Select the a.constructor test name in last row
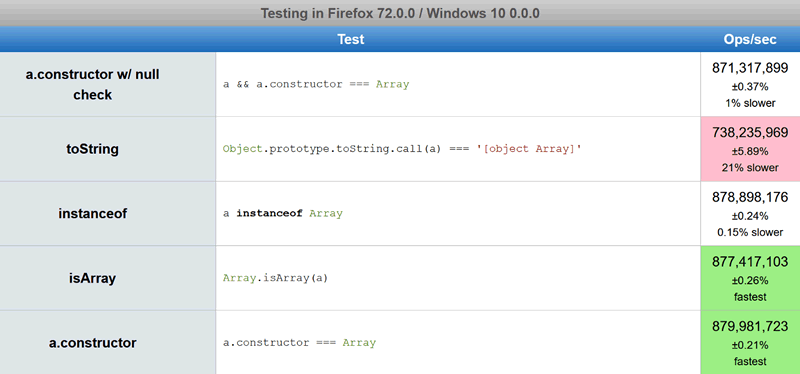800x374 pixels. coord(92,343)
